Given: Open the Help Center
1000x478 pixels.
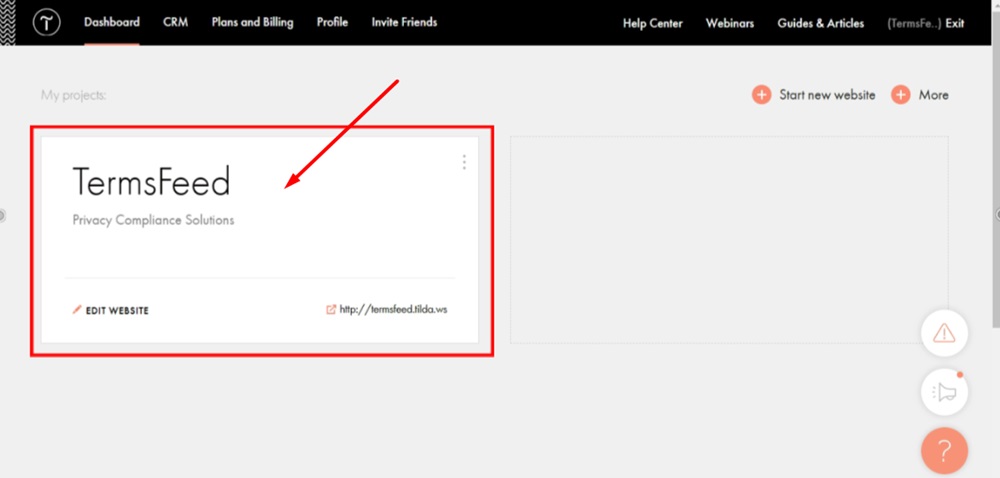Looking at the screenshot, I should (652, 24).
